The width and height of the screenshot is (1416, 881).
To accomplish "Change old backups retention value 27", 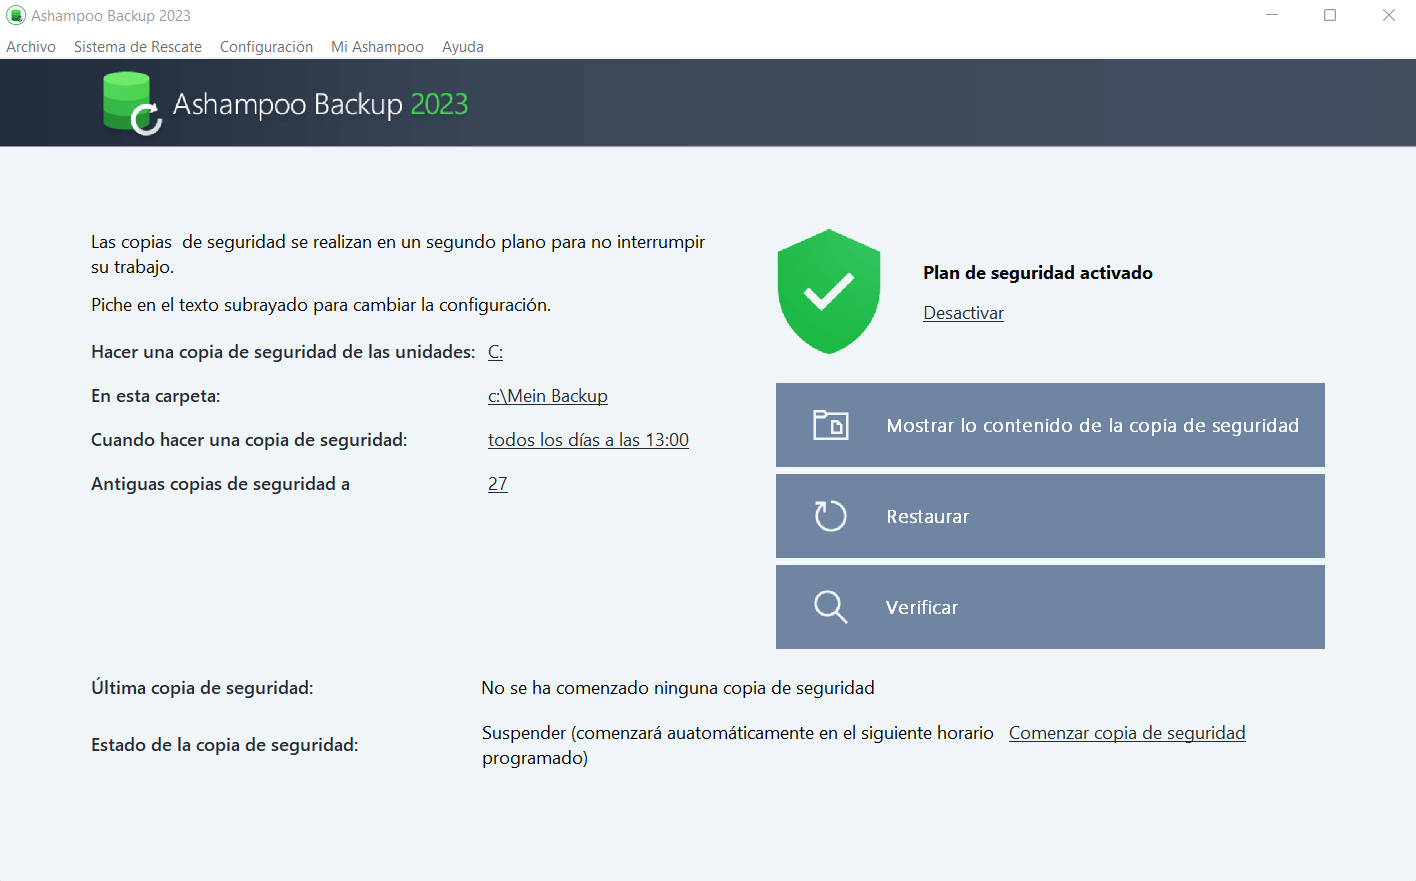I will [x=498, y=484].
